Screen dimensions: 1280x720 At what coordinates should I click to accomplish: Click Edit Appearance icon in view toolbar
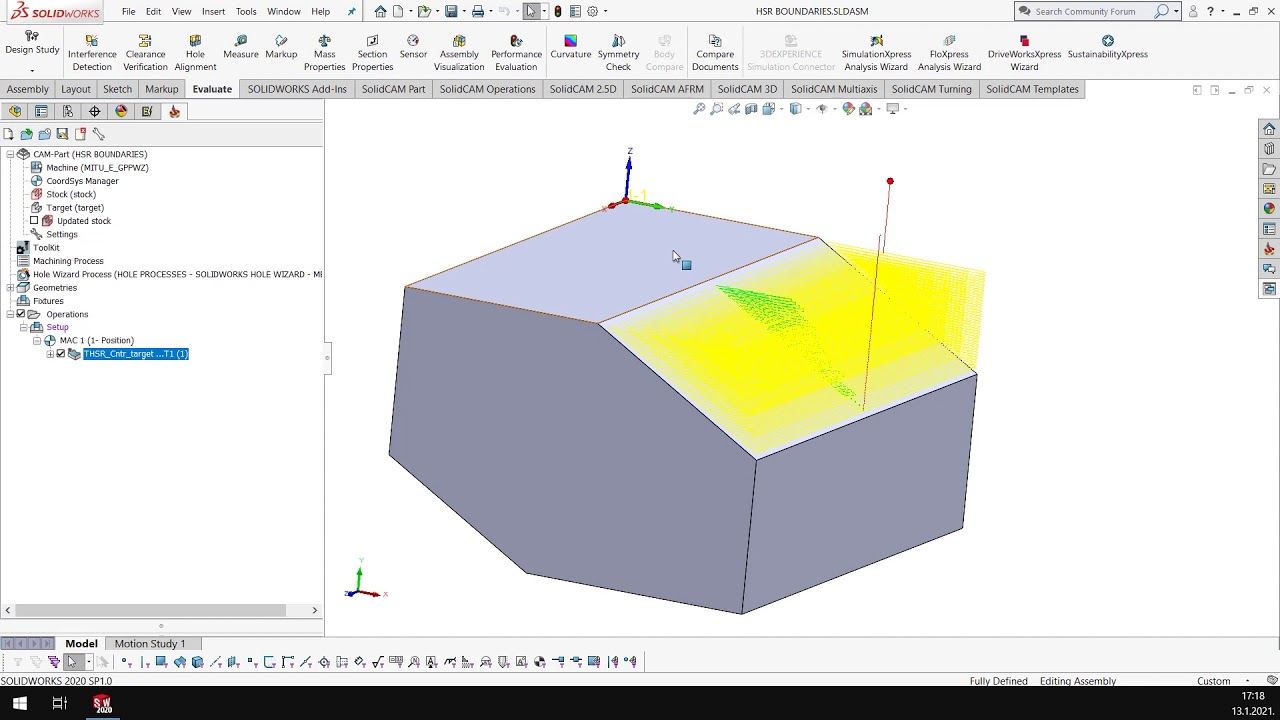coord(848,109)
